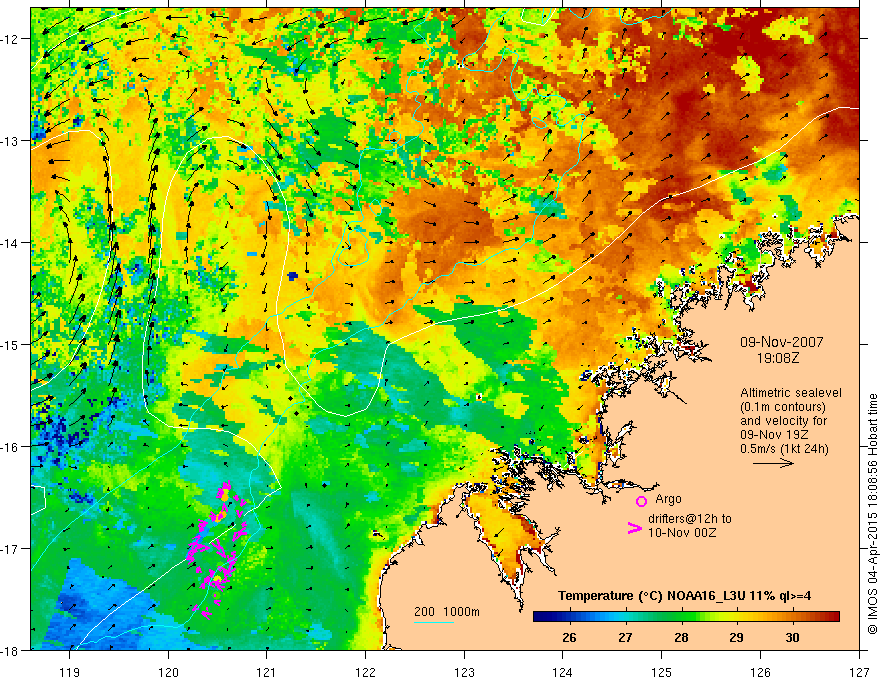Click the latitude axis label -15
The height and width of the screenshot is (680, 880).
click(x=11, y=345)
